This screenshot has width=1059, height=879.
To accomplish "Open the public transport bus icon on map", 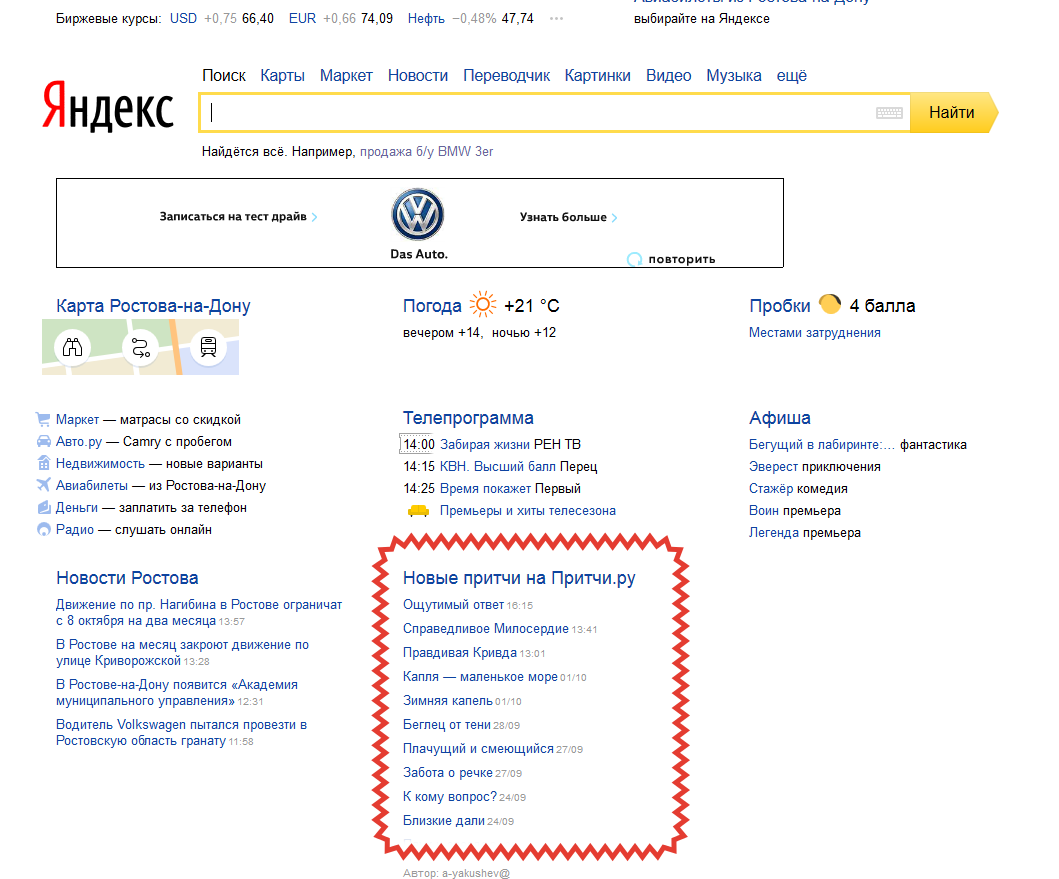I will pyautogui.click(x=209, y=347).
